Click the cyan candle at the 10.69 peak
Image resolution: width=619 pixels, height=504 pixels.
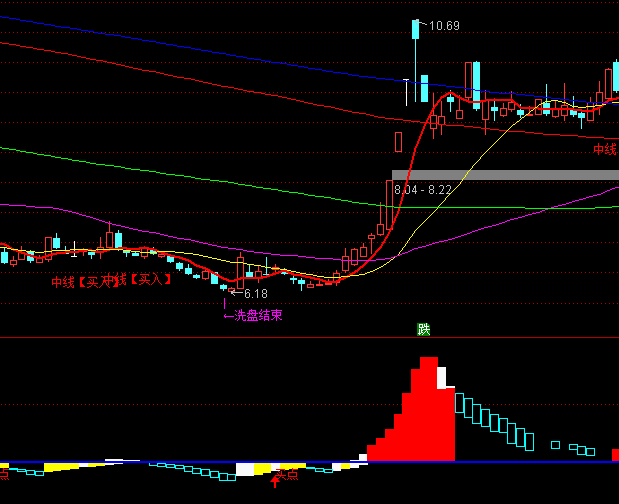pos(414,31)
